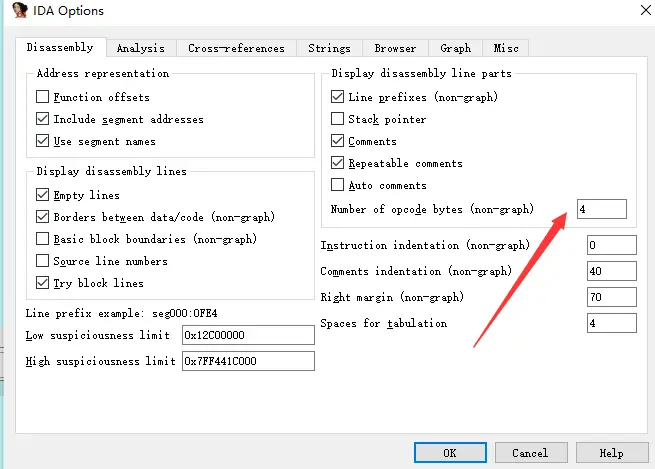Open the Cross-references tab
Image resolution: width=655 pixels, height=469 pixels.
pyautogui.click(x=236, y=48)
